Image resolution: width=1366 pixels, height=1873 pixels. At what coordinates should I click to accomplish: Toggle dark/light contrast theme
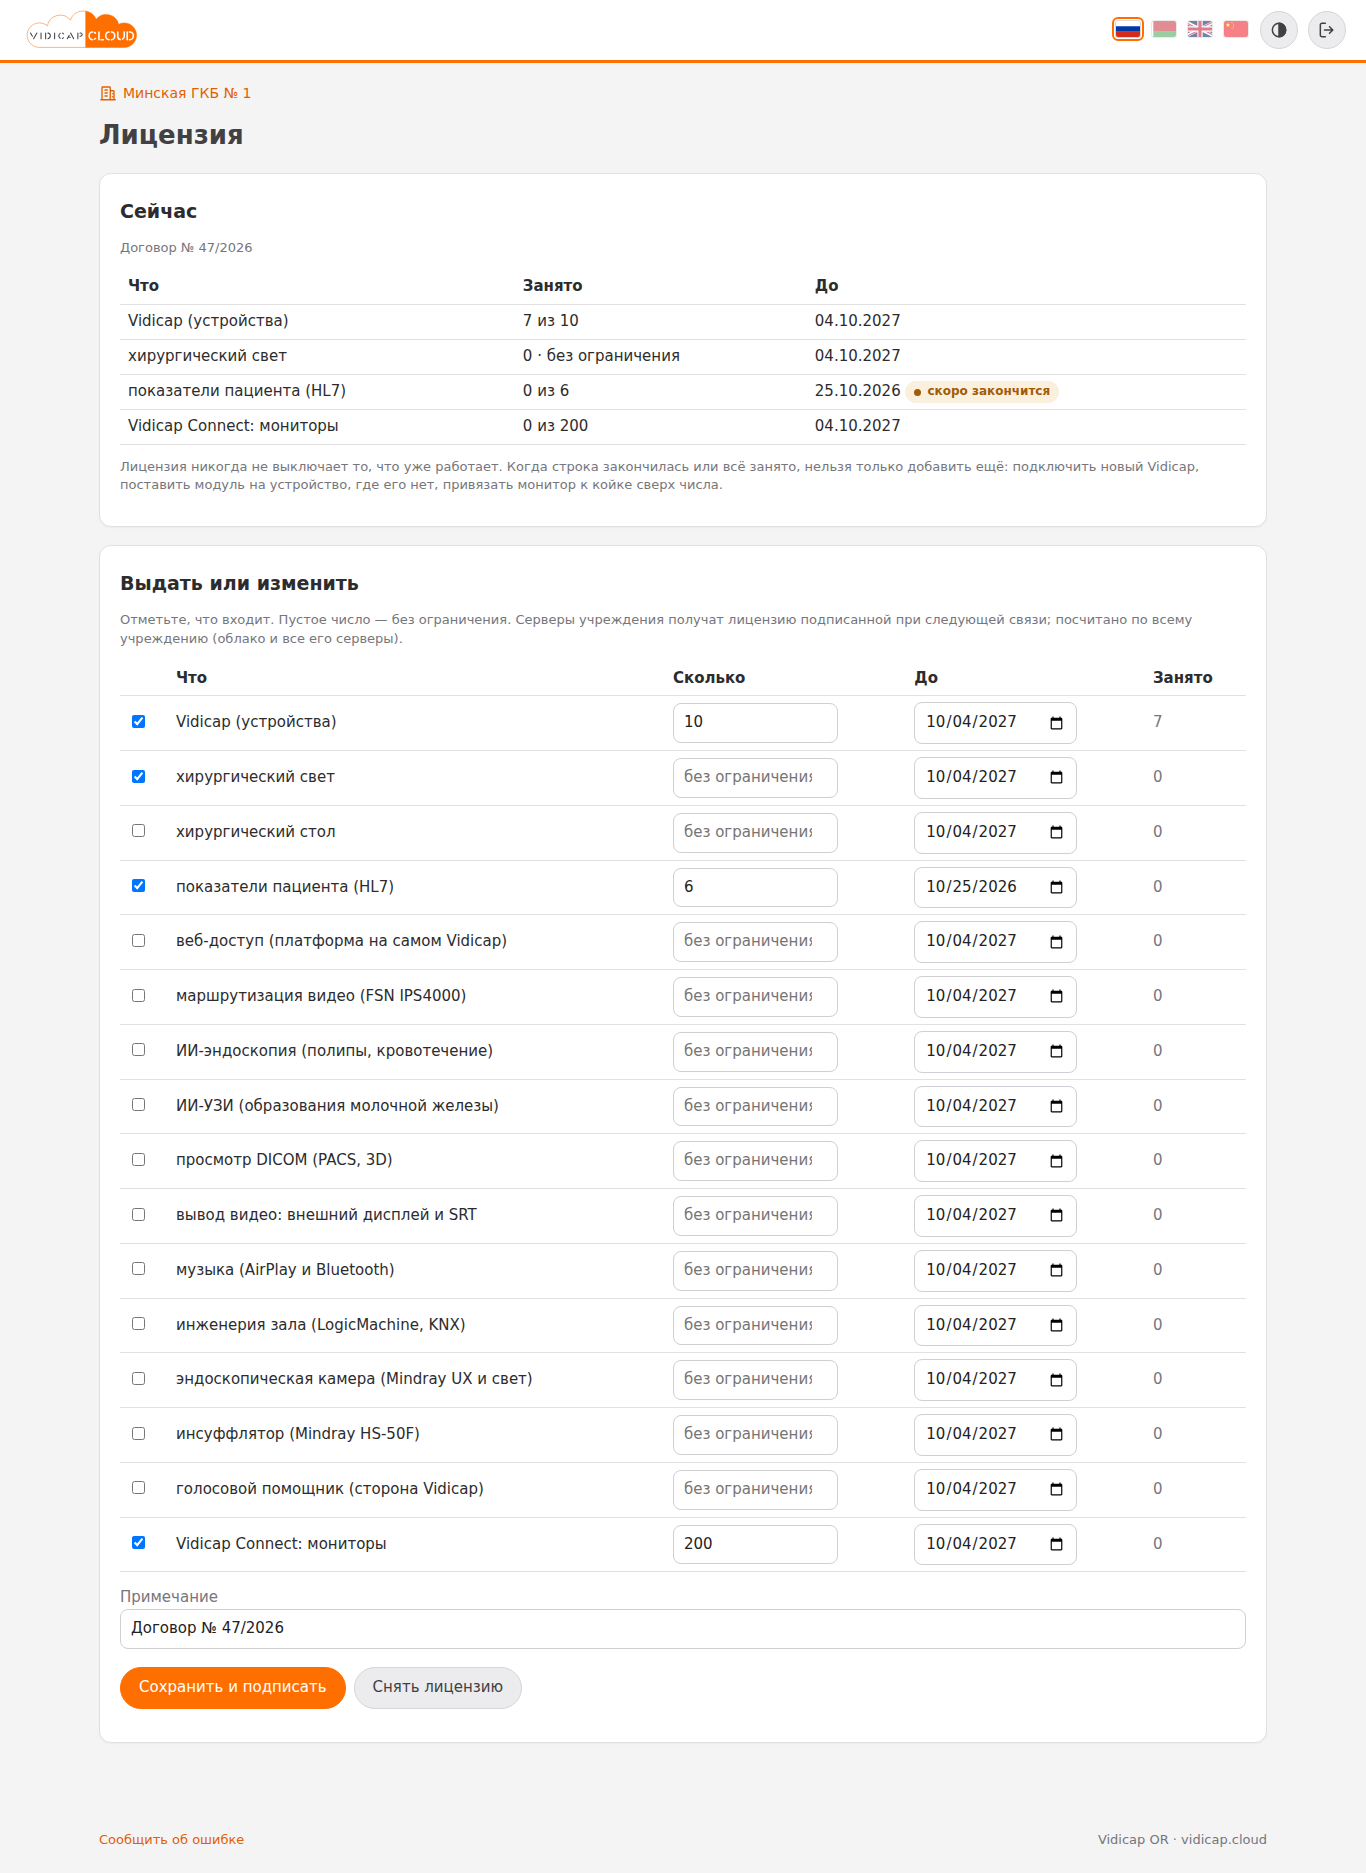click(x=1279, y=30)
